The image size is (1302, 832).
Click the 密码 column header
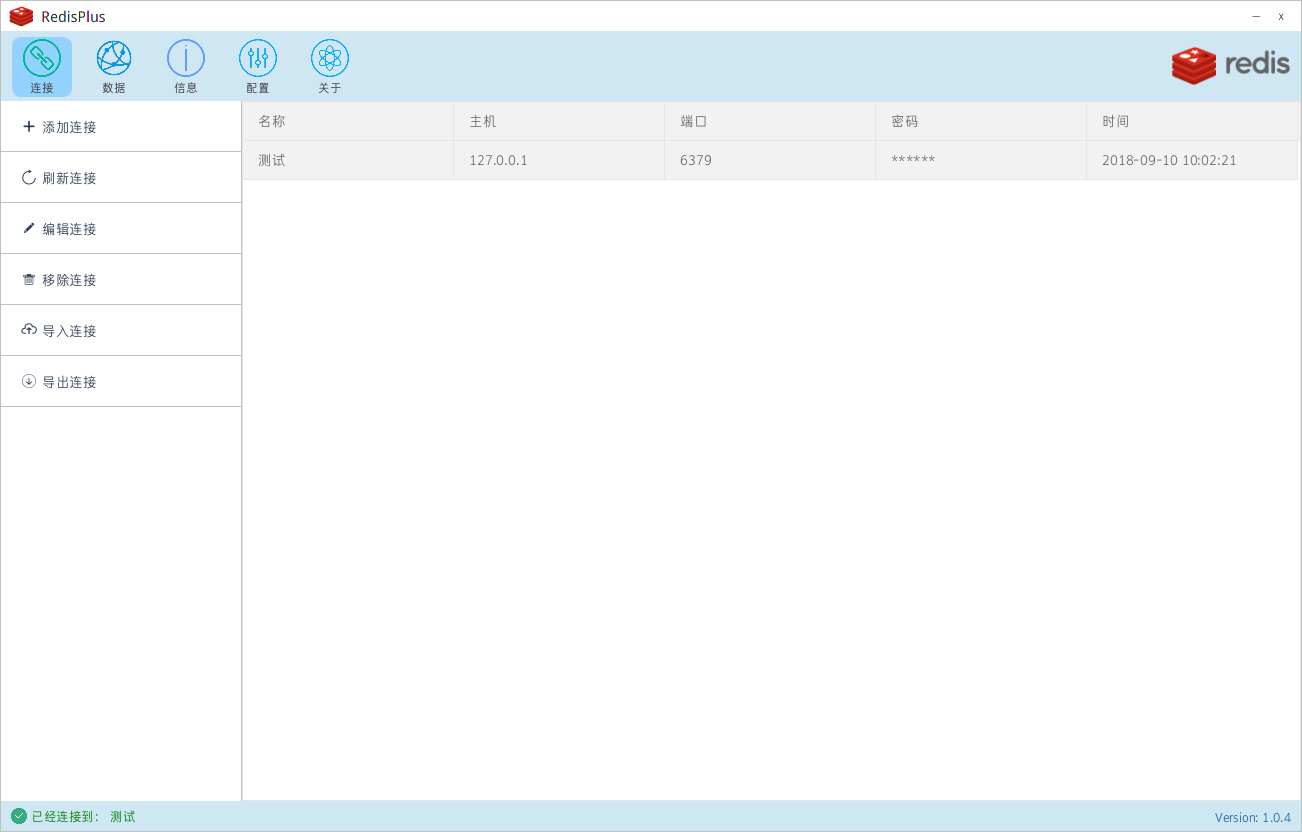click(x=981, y=121)
